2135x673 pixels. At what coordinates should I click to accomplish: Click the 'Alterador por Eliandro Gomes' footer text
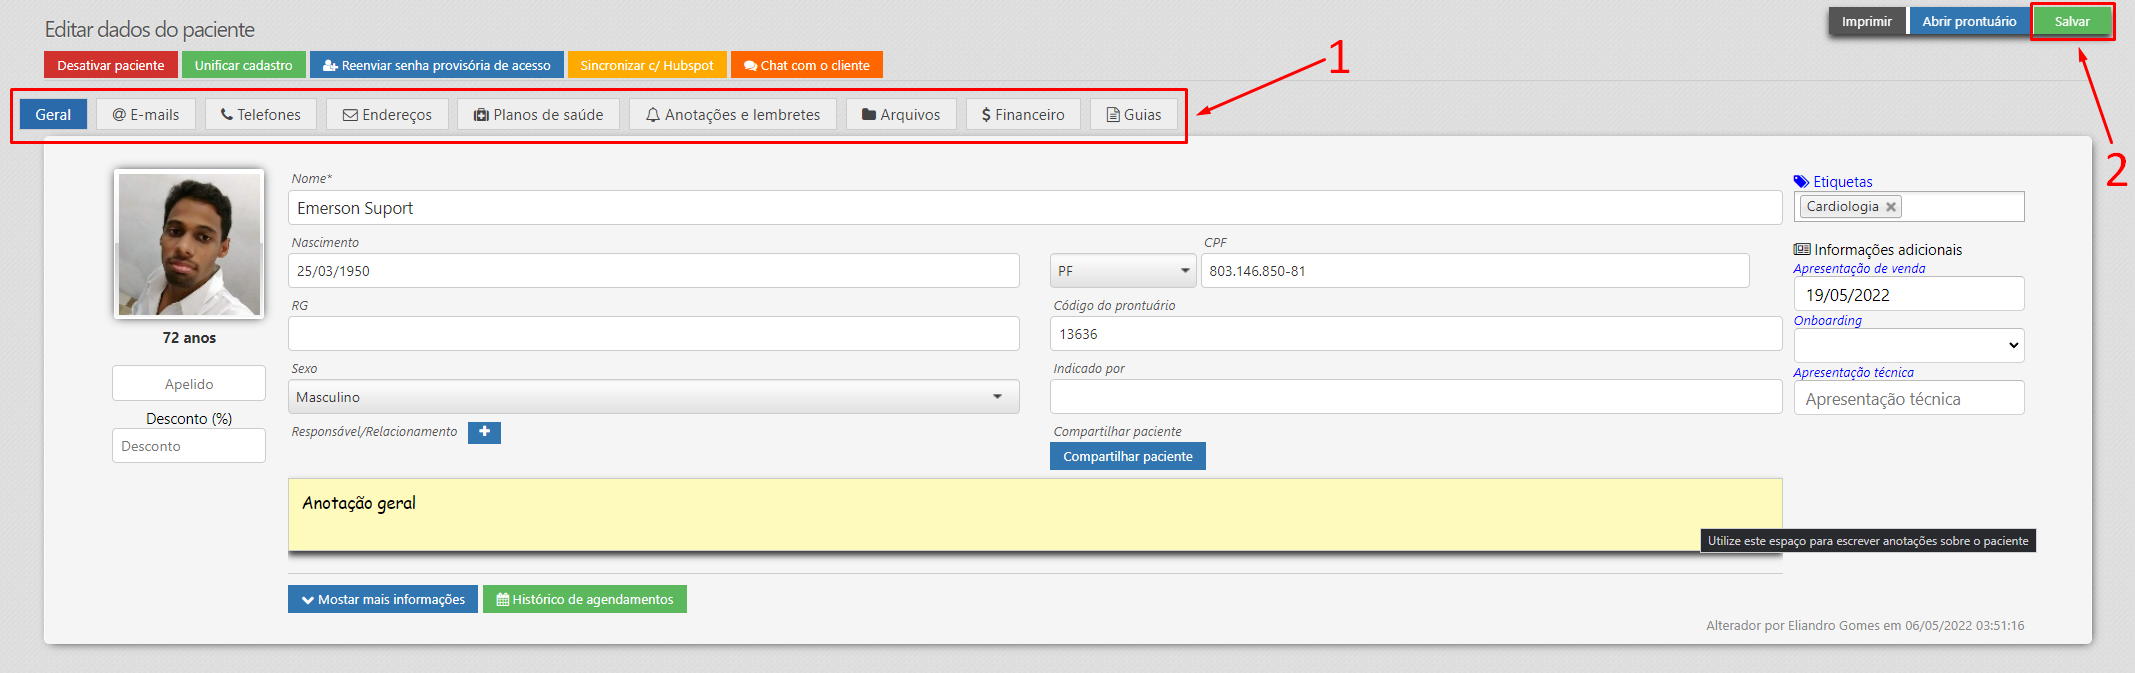pos(1865,626)
